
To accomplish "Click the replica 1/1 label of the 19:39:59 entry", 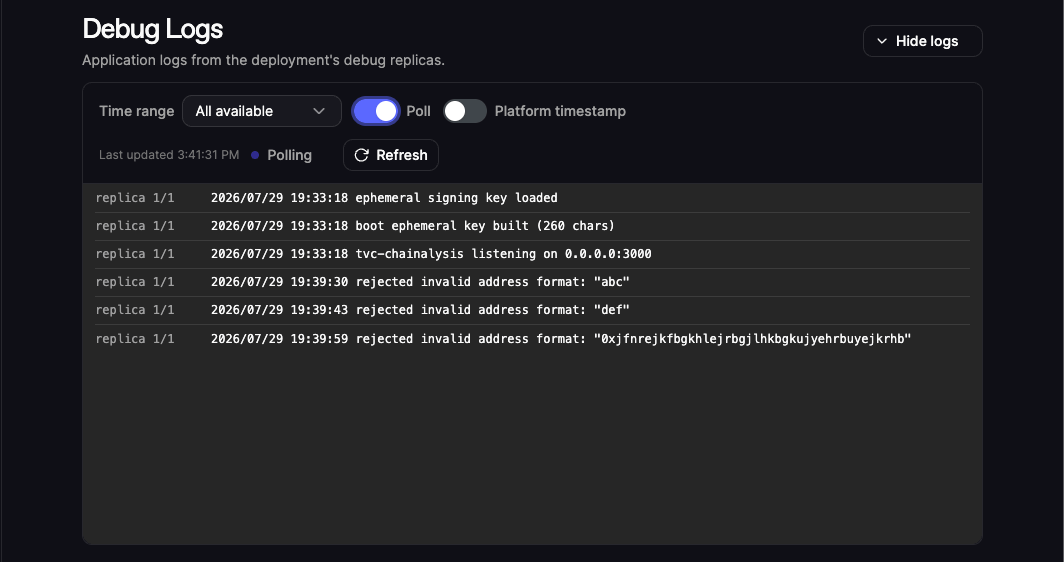I will [x=135, y=338].
